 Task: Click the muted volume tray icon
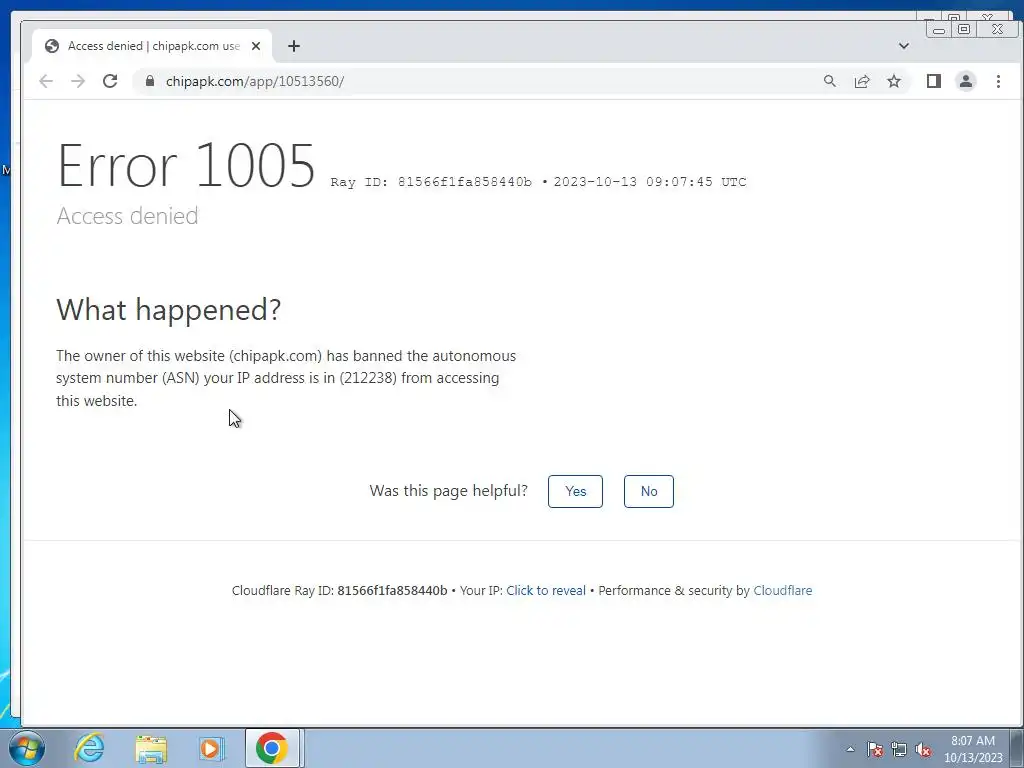pos(923,749)
